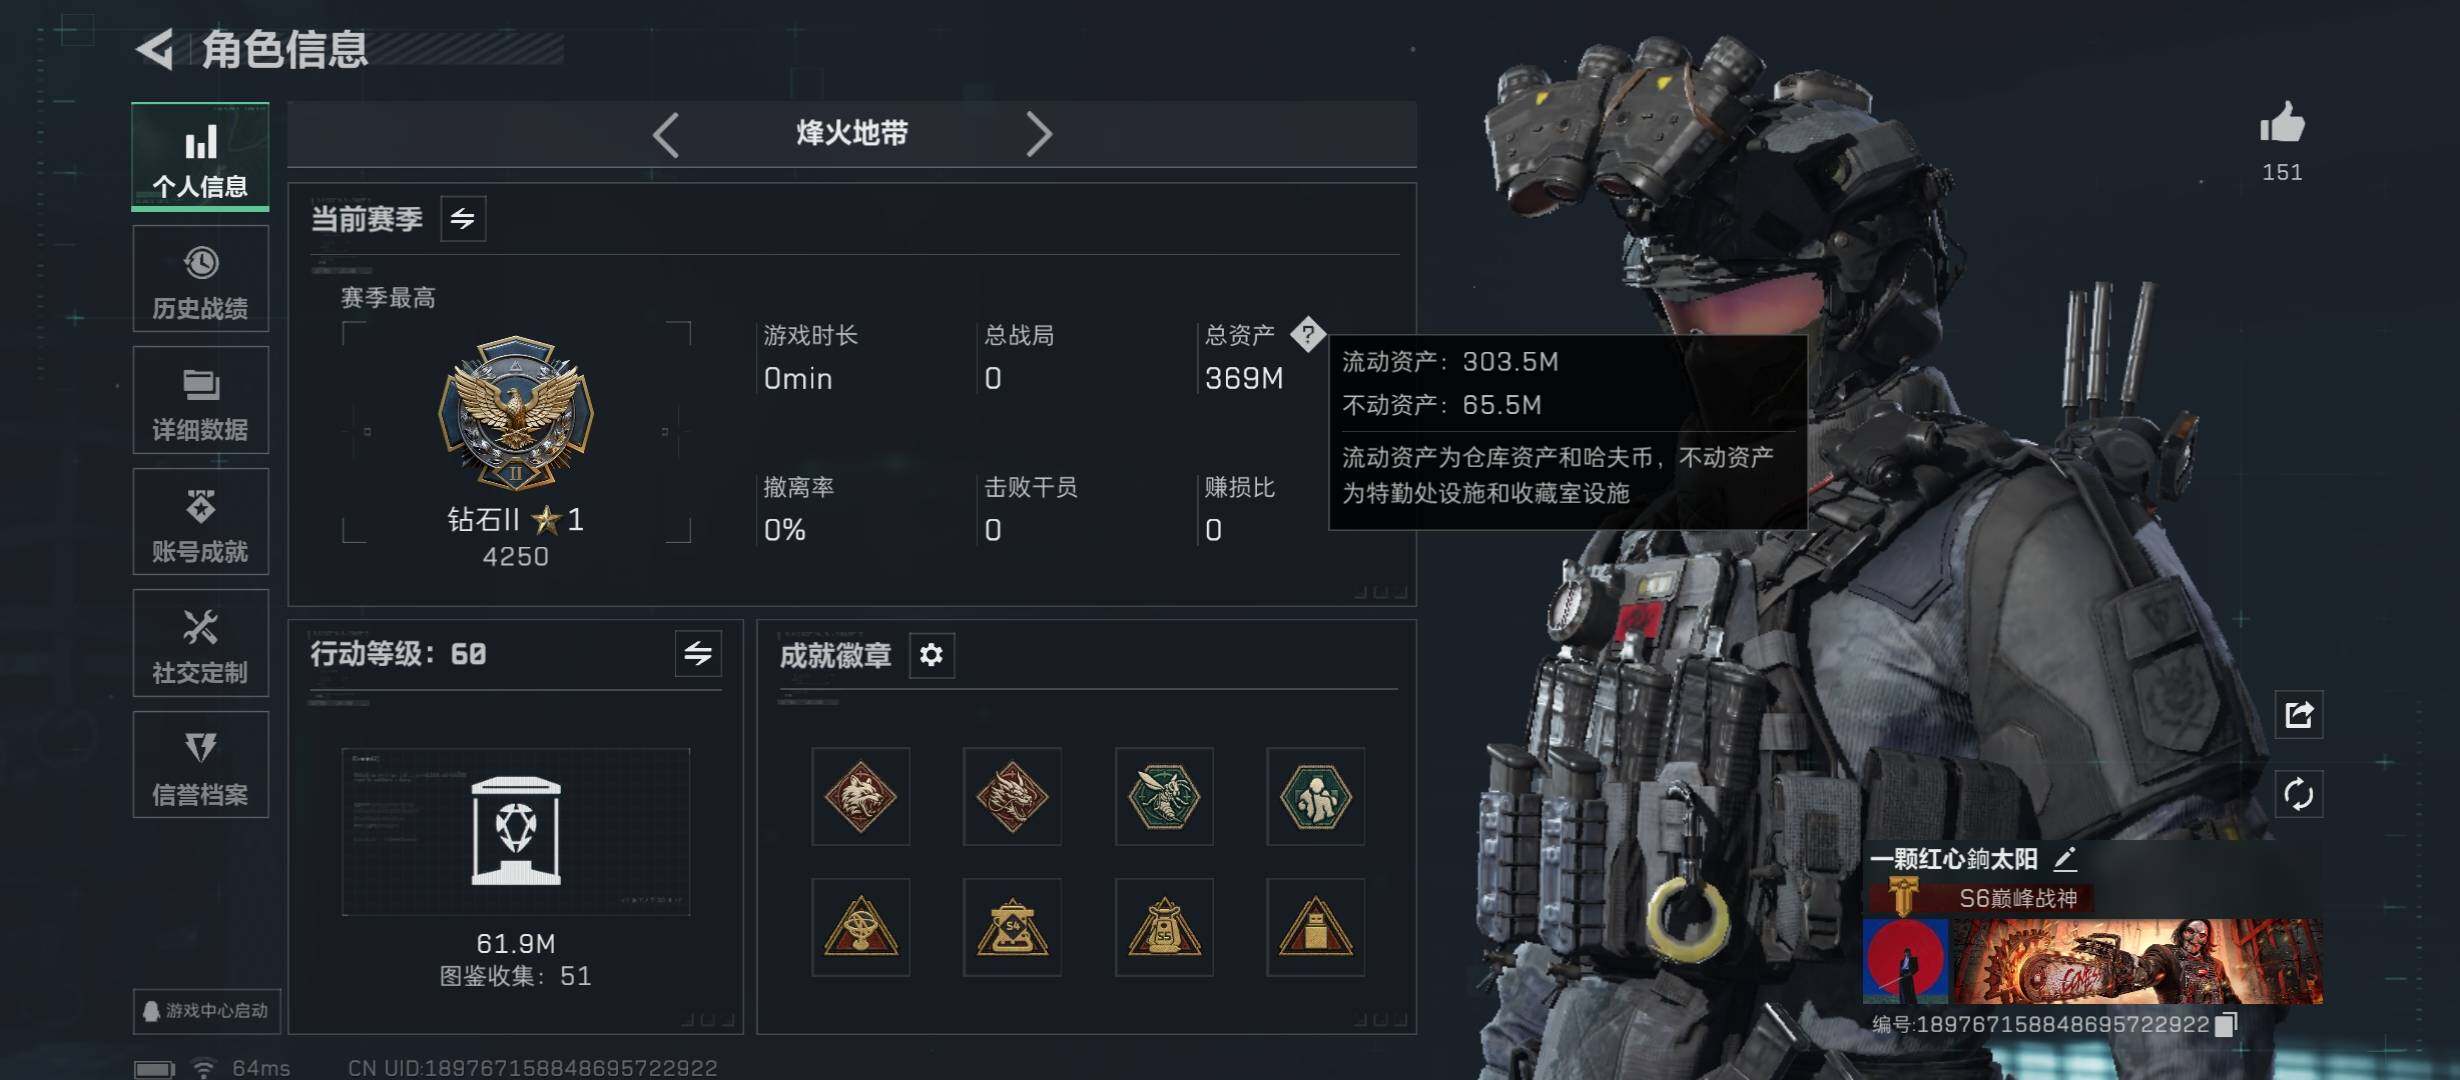Edit the player nickname with pencil icon
Screen dimensions: 2460x1080
pyautogui.click(x=2065, y=858)
